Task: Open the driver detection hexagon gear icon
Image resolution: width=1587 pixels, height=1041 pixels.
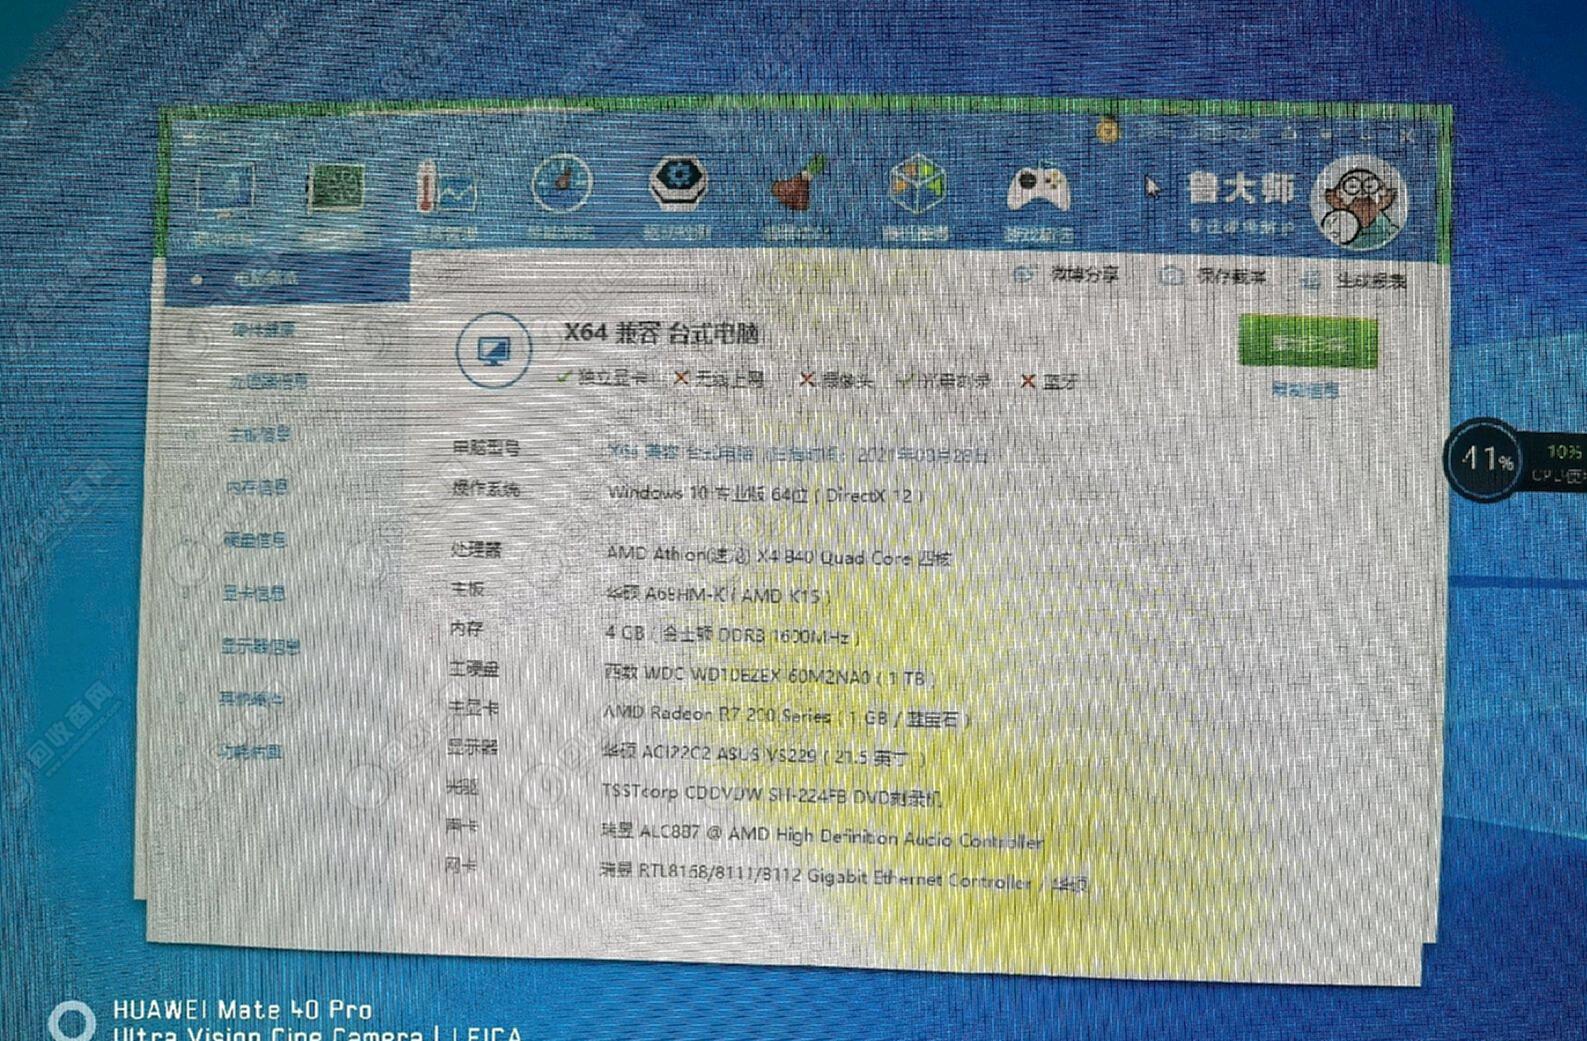Action: pos(677,183)
